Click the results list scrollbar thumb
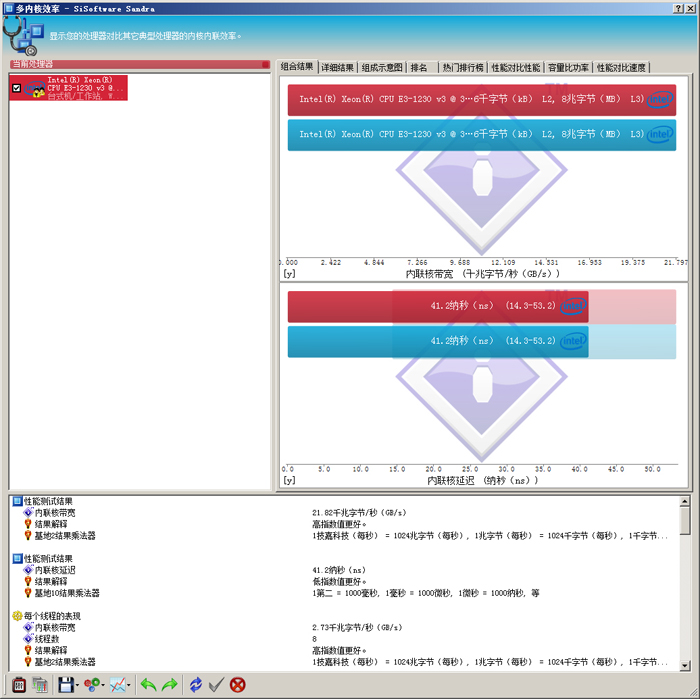Viewport: 700px width, 699px height. pos(685,520)
